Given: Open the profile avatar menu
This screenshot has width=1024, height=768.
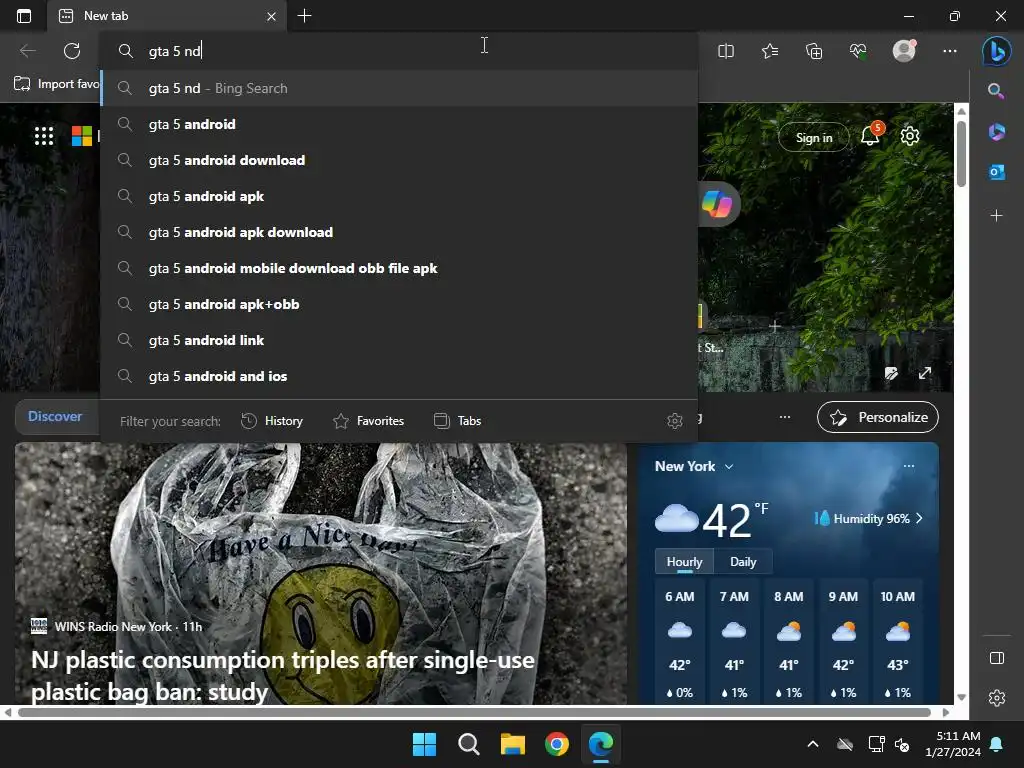Looking at the screenshot, I should (904, 50).
